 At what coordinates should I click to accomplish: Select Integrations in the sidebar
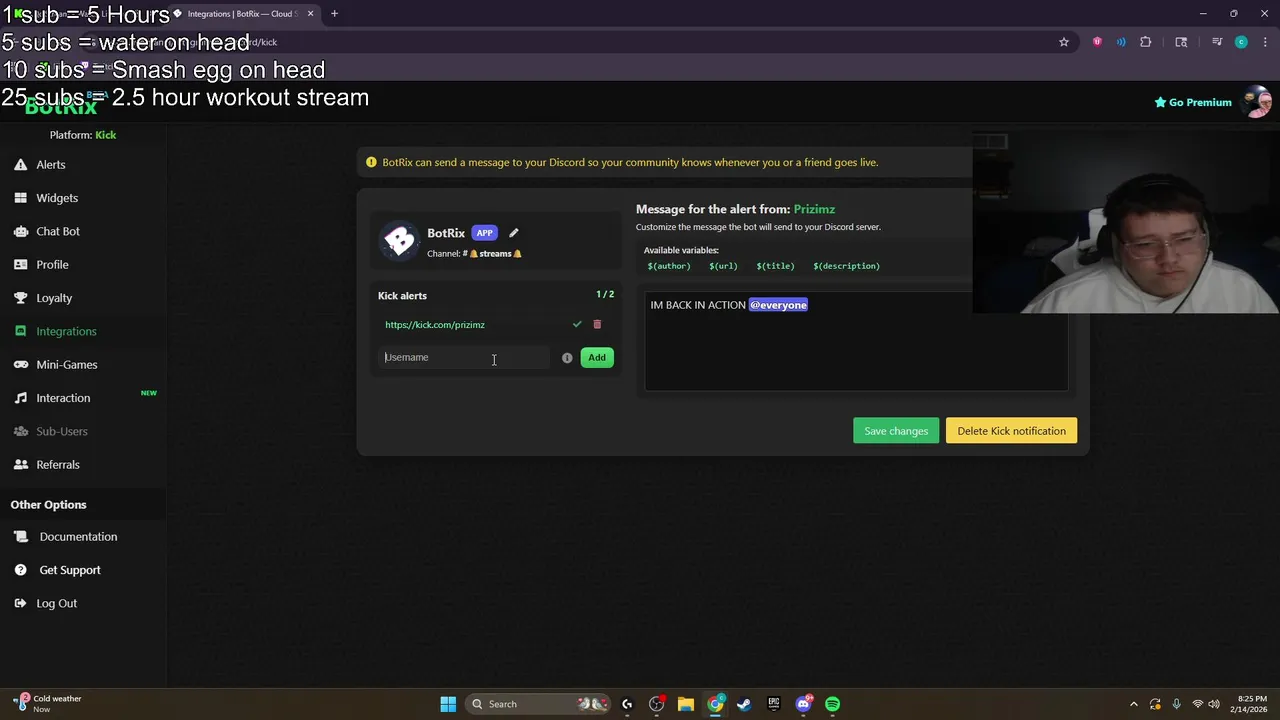click(66, 331)
